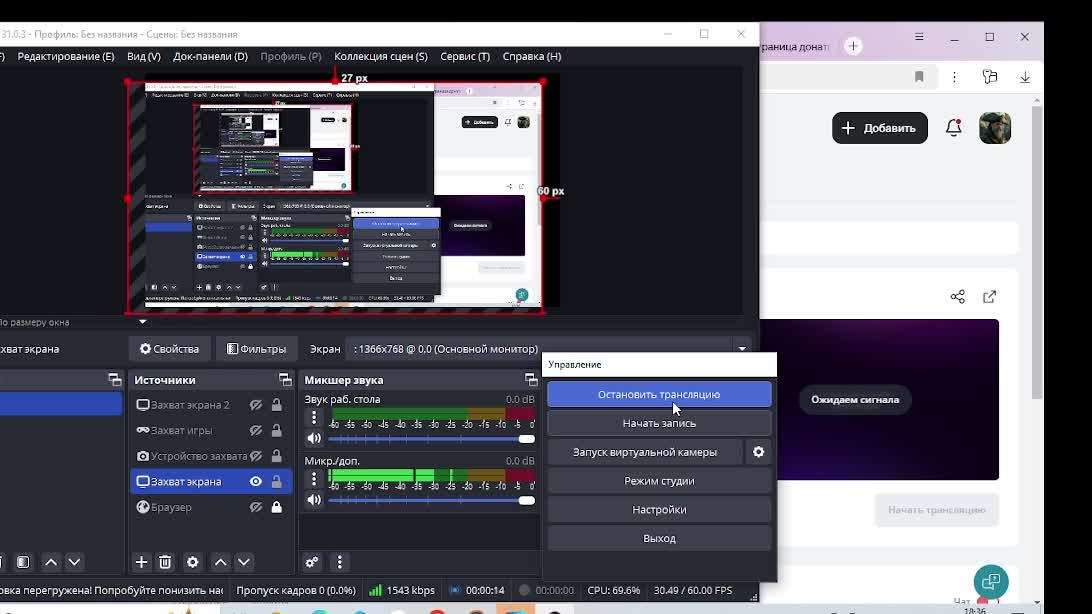Open source Фильтры button

pos(256,349)
